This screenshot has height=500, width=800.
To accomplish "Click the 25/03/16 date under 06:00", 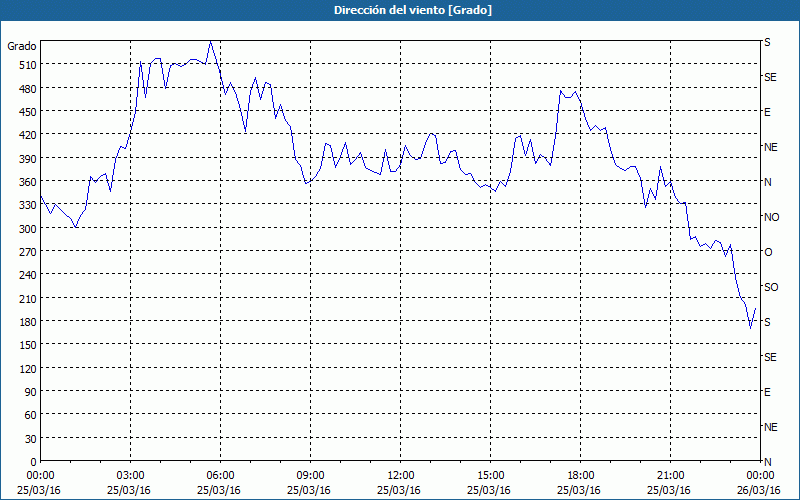I will click(x=219, y=490).
